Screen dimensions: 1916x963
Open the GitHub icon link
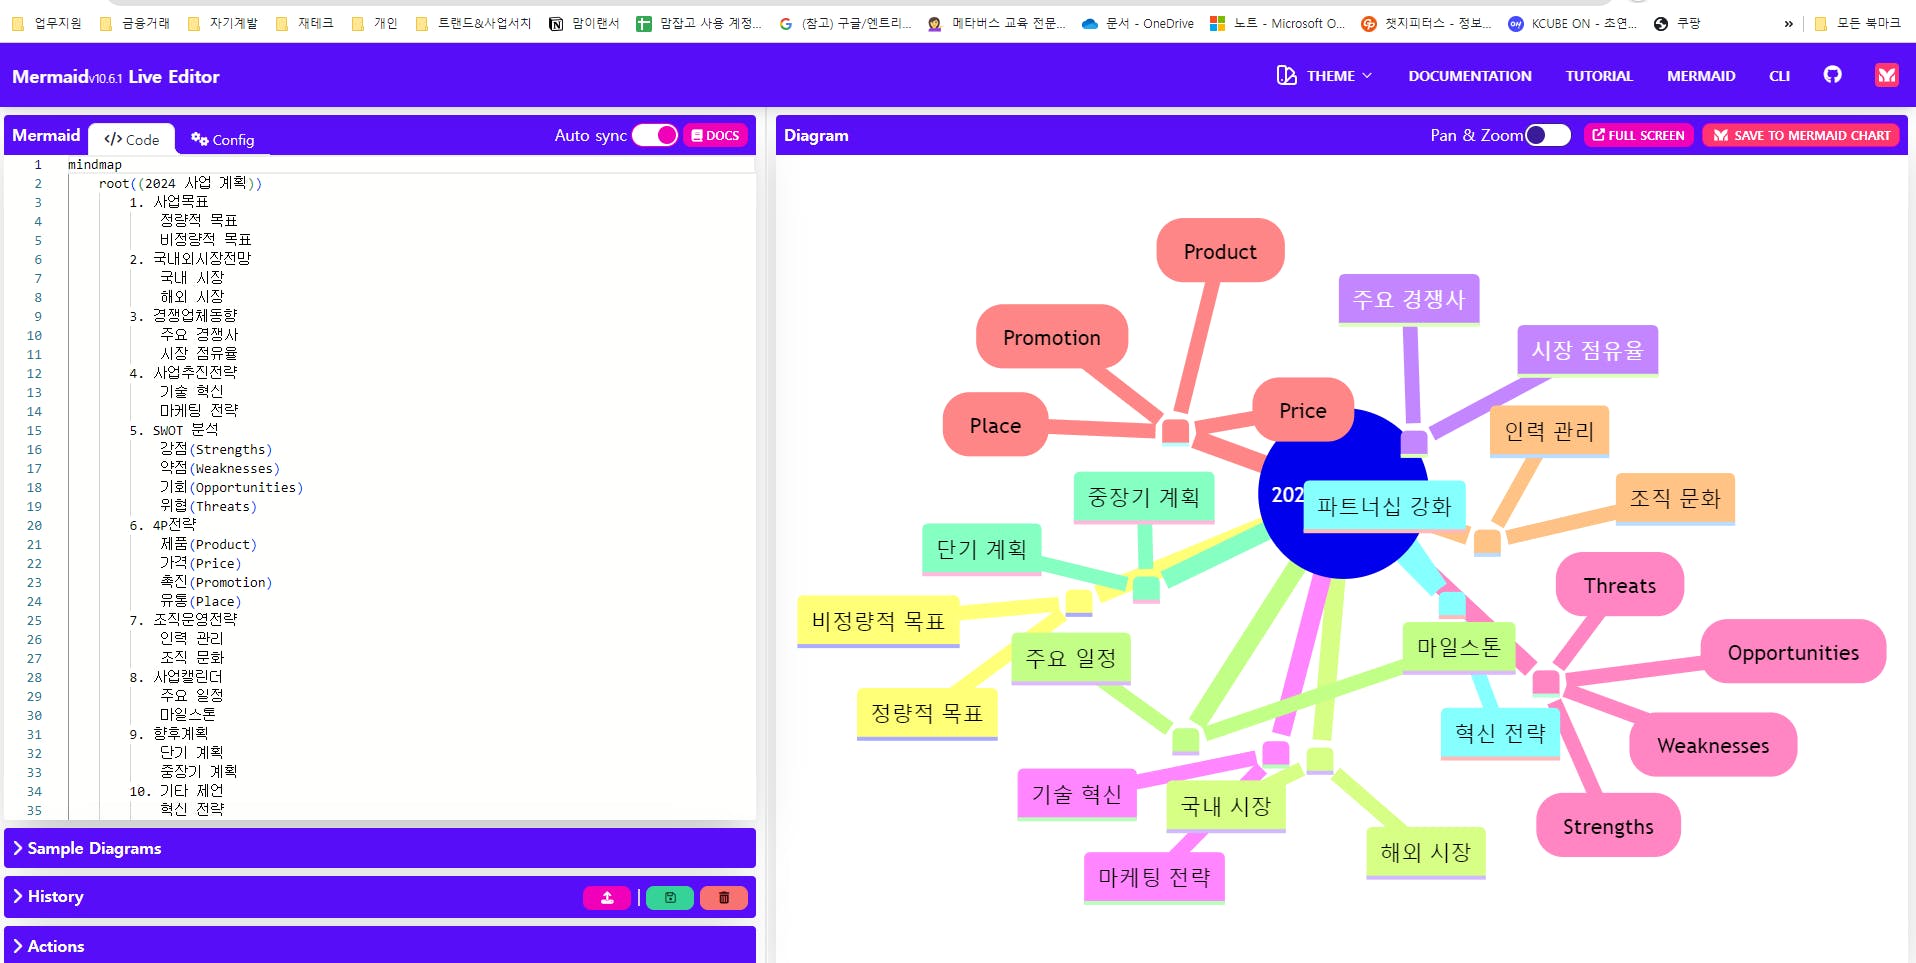point(1832,75)
